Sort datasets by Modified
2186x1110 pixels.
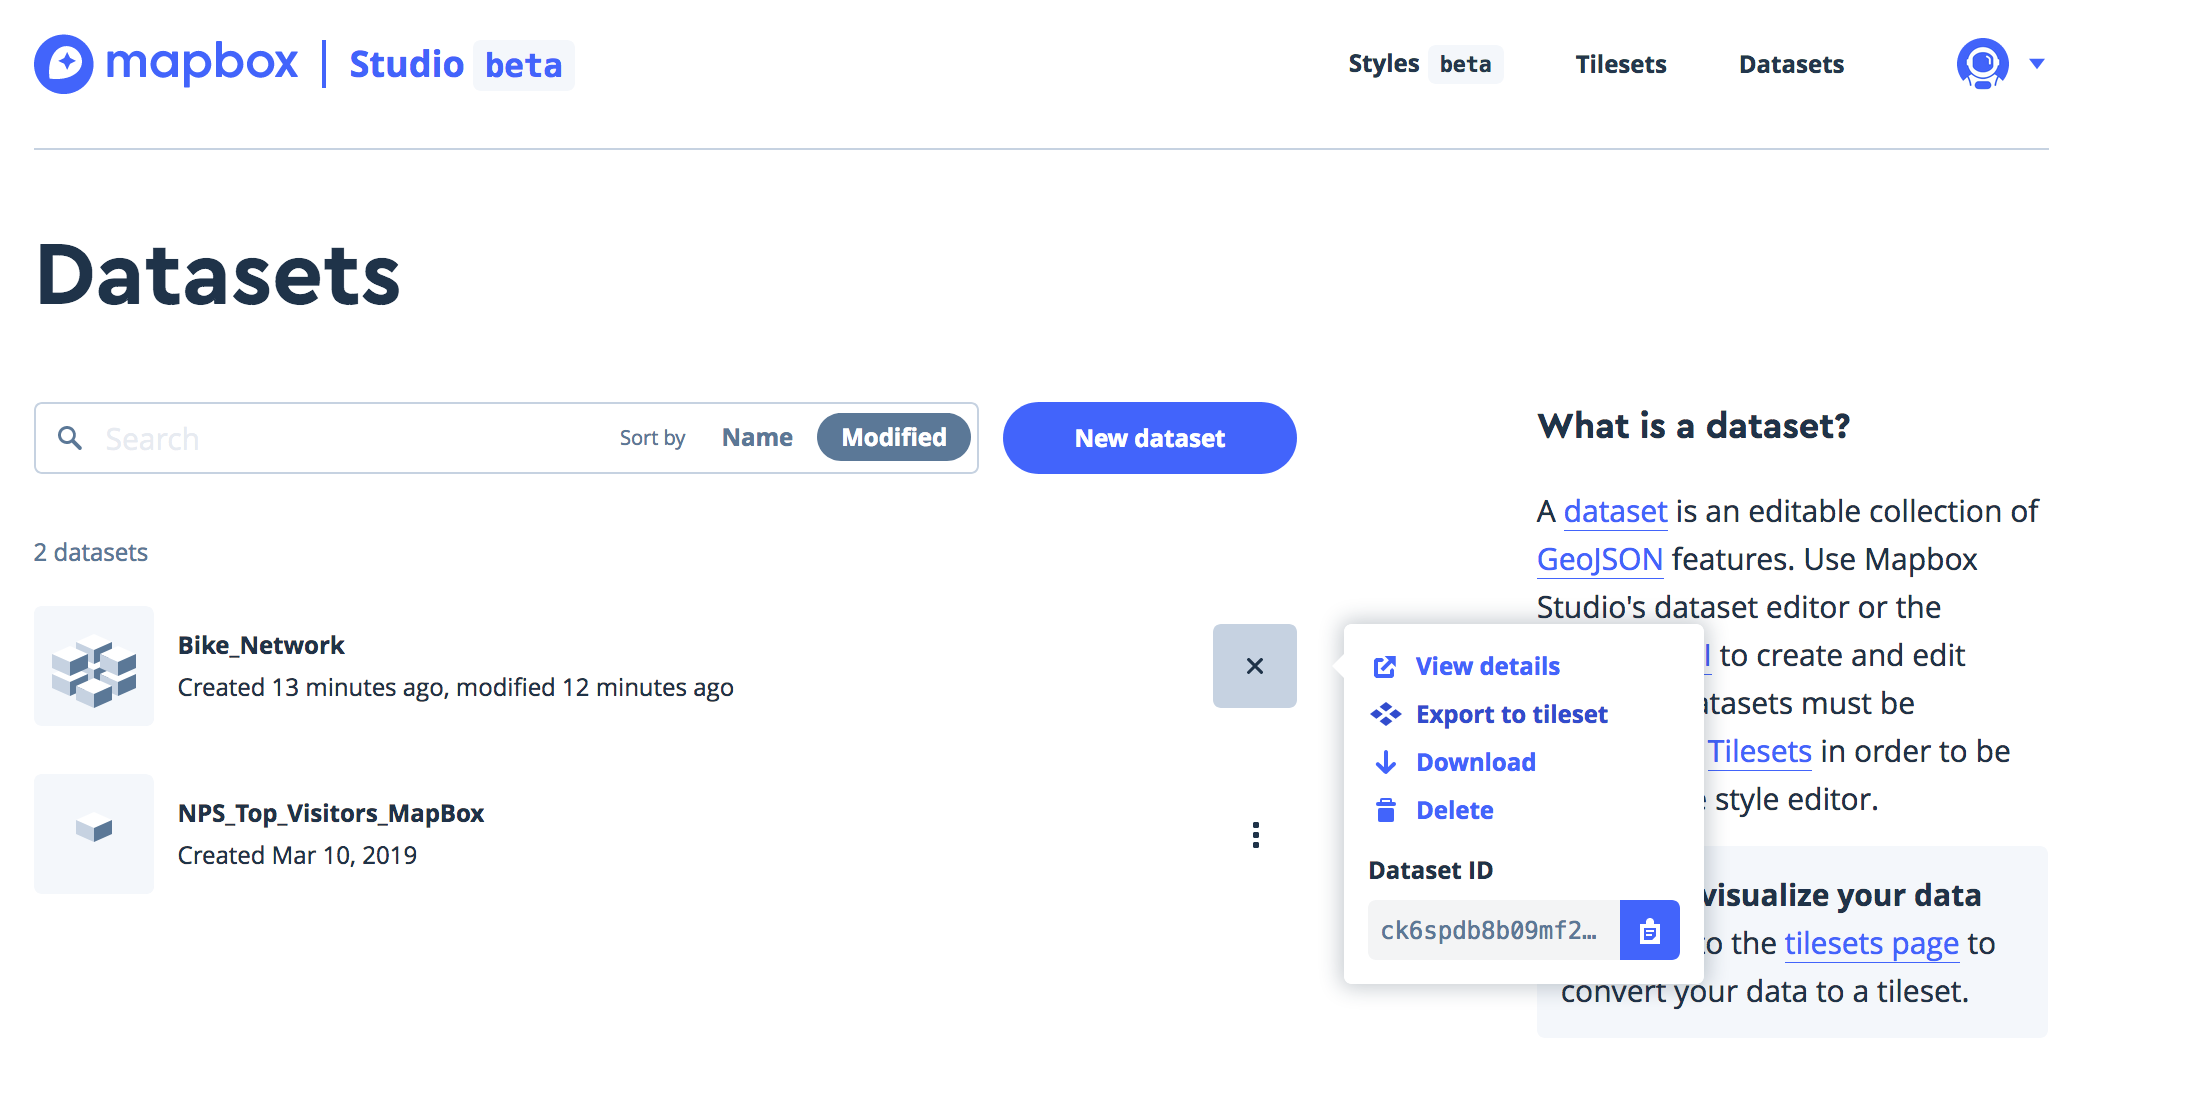(894, 438)
